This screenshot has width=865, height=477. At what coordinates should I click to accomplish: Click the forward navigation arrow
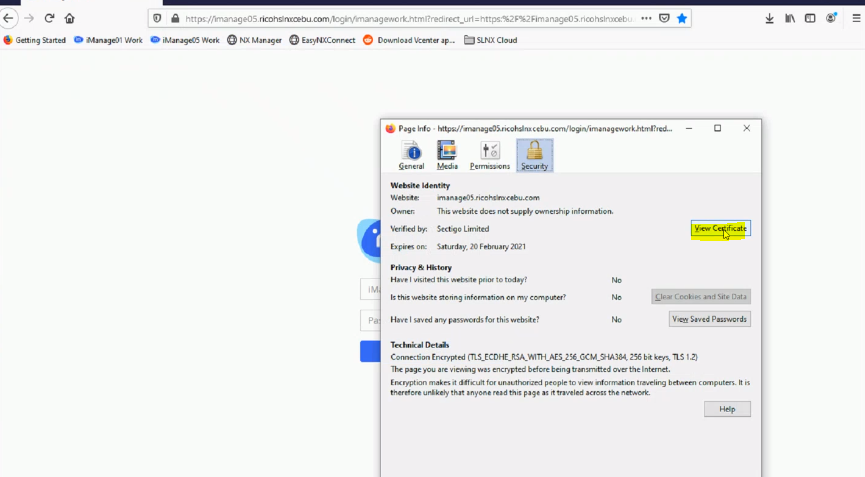(29, 18)
